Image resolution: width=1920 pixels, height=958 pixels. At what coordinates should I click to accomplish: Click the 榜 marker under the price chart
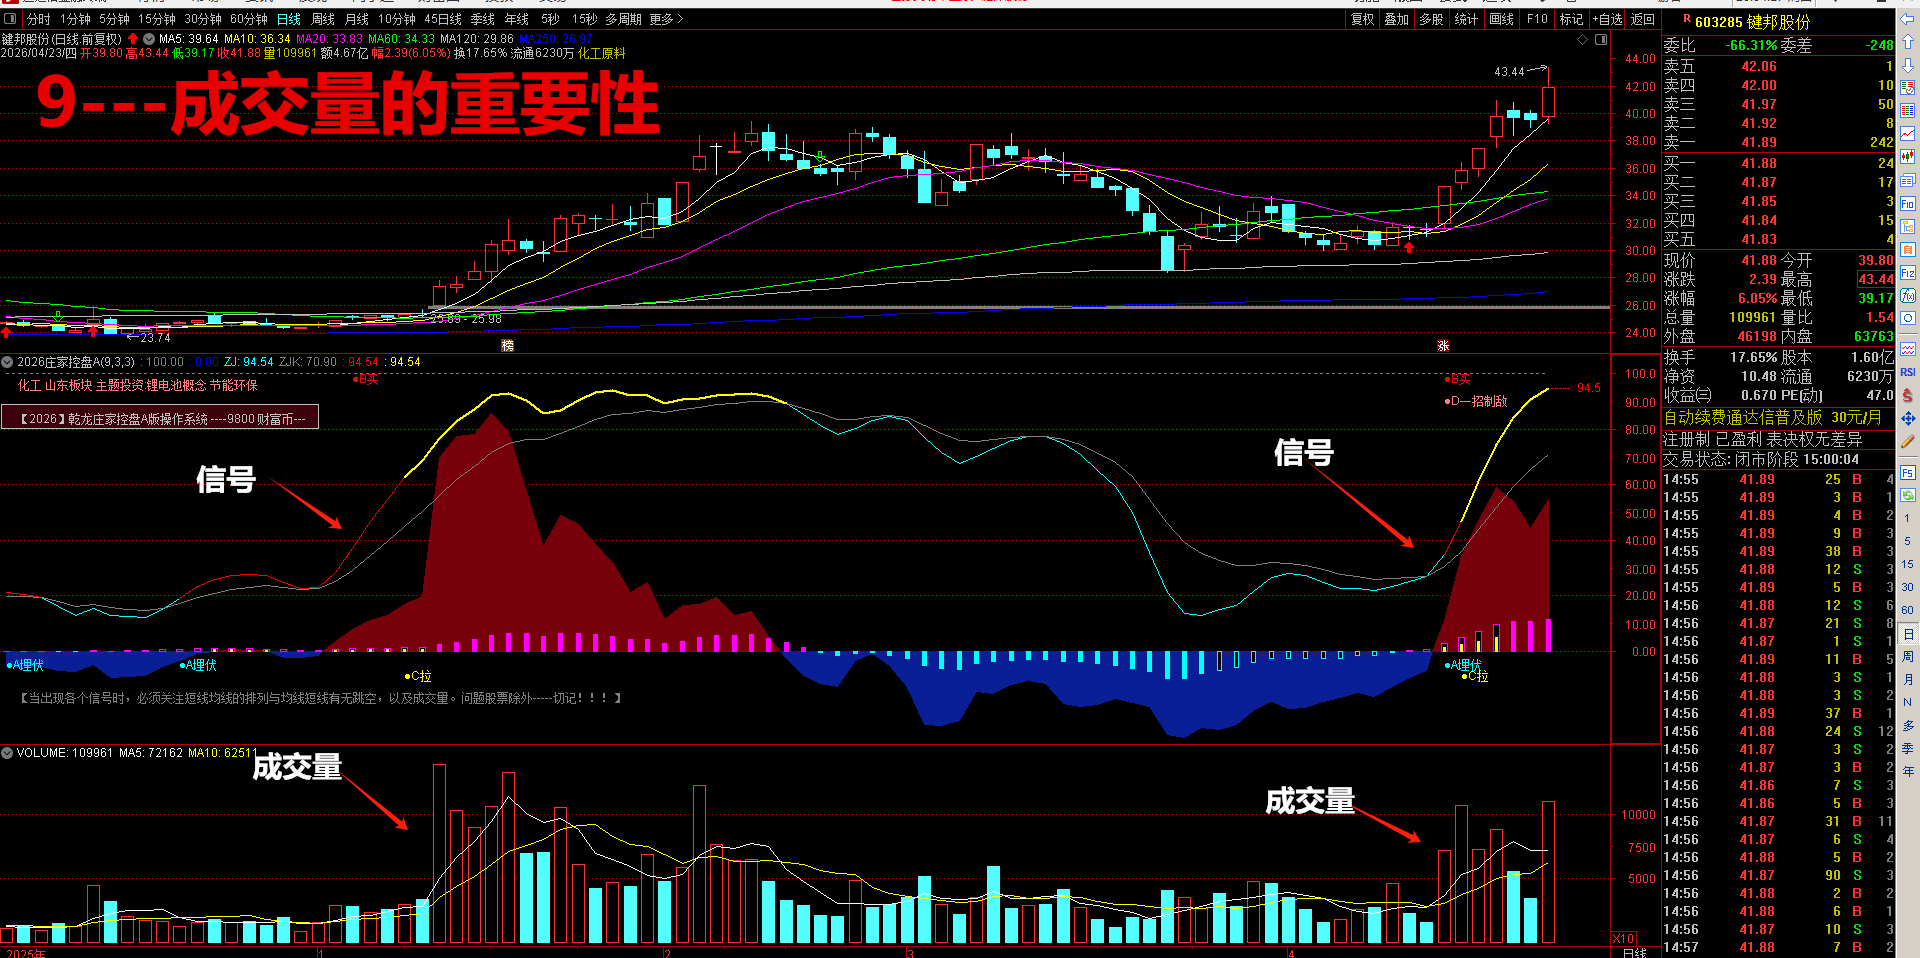pos(507,345)
